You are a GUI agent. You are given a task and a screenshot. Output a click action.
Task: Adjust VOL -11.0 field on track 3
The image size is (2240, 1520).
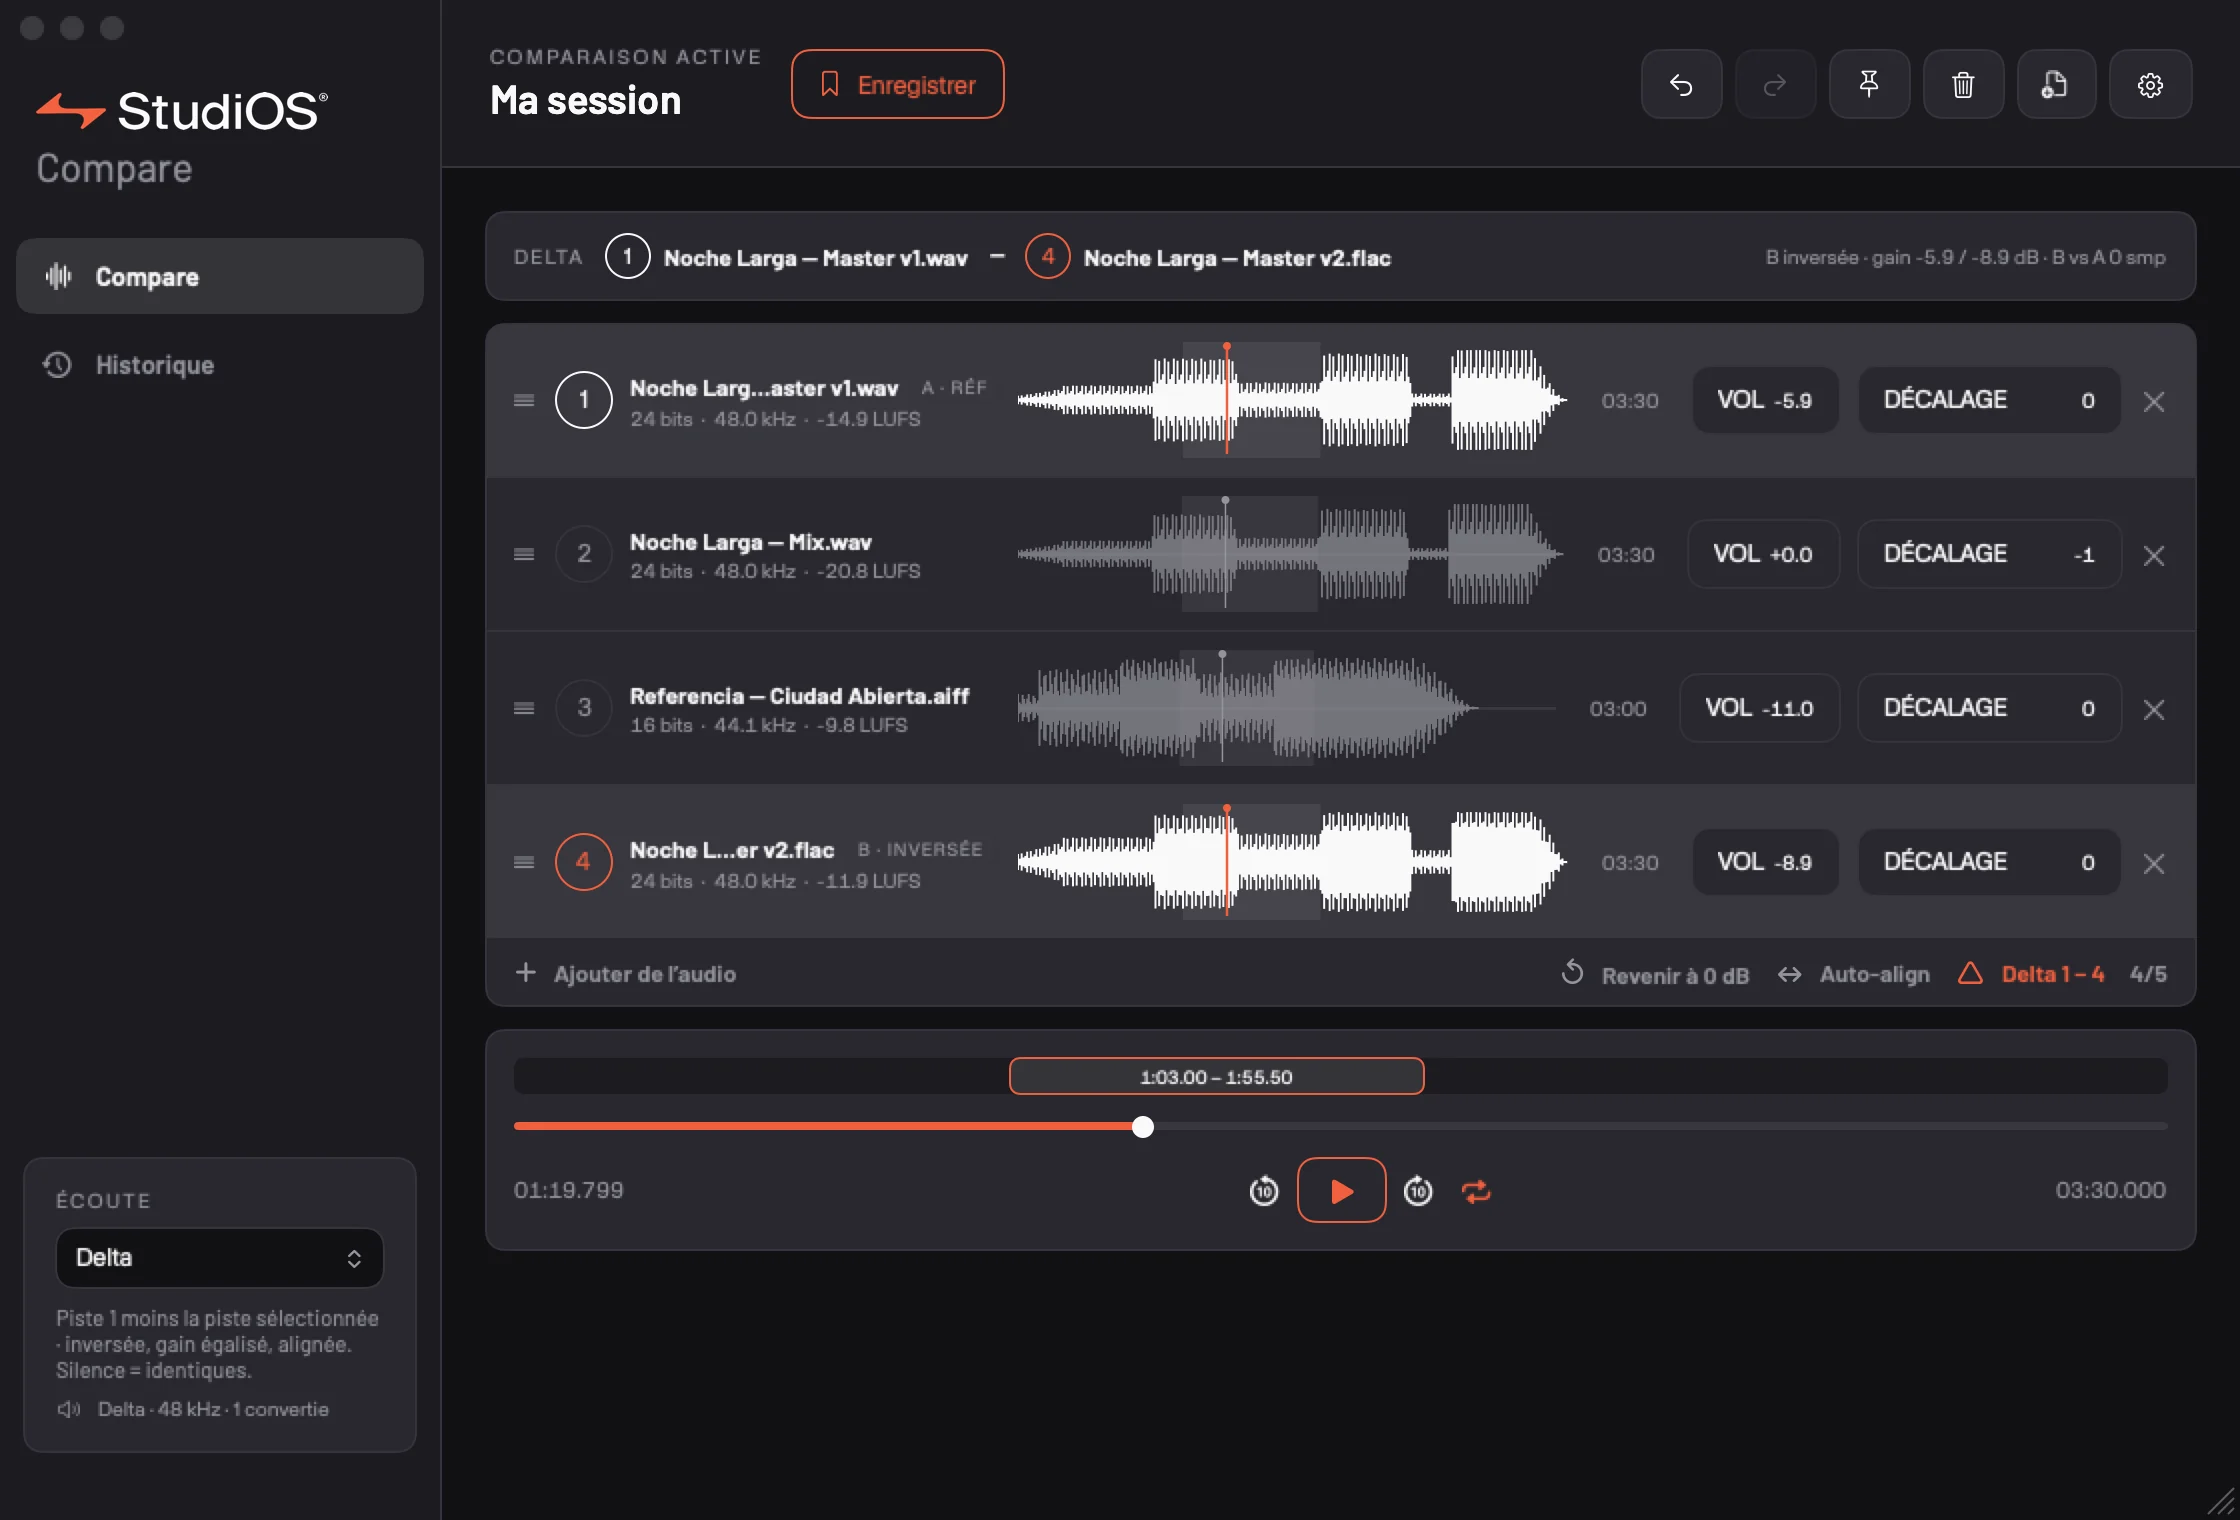1759,708
